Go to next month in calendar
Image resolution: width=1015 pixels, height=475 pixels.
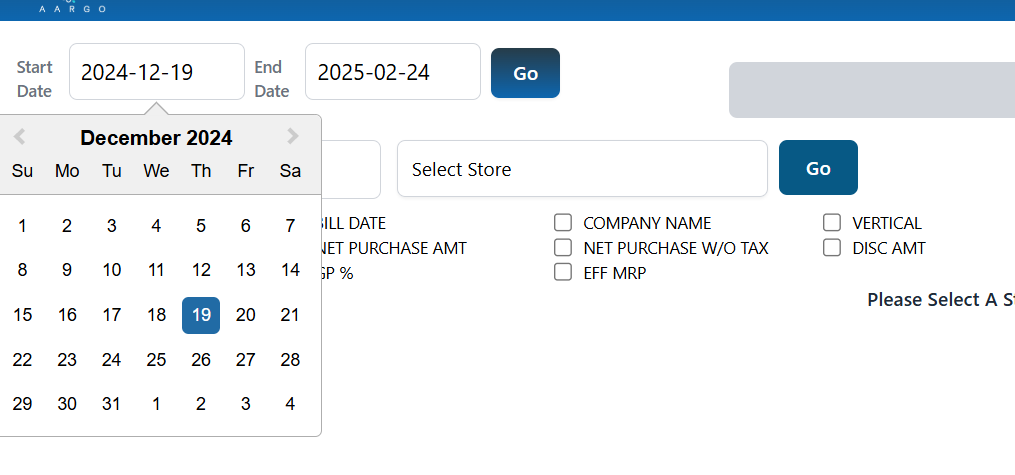point(293,136)
